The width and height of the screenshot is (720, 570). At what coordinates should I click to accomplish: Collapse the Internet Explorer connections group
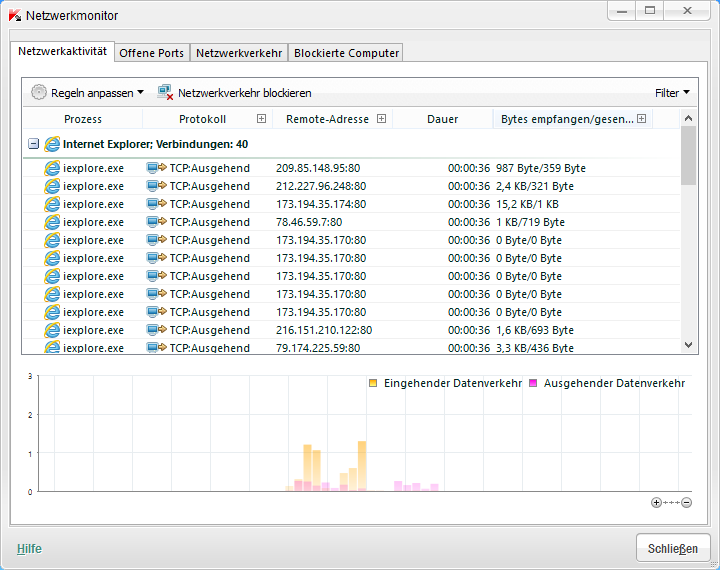click(x=34, y=144)
